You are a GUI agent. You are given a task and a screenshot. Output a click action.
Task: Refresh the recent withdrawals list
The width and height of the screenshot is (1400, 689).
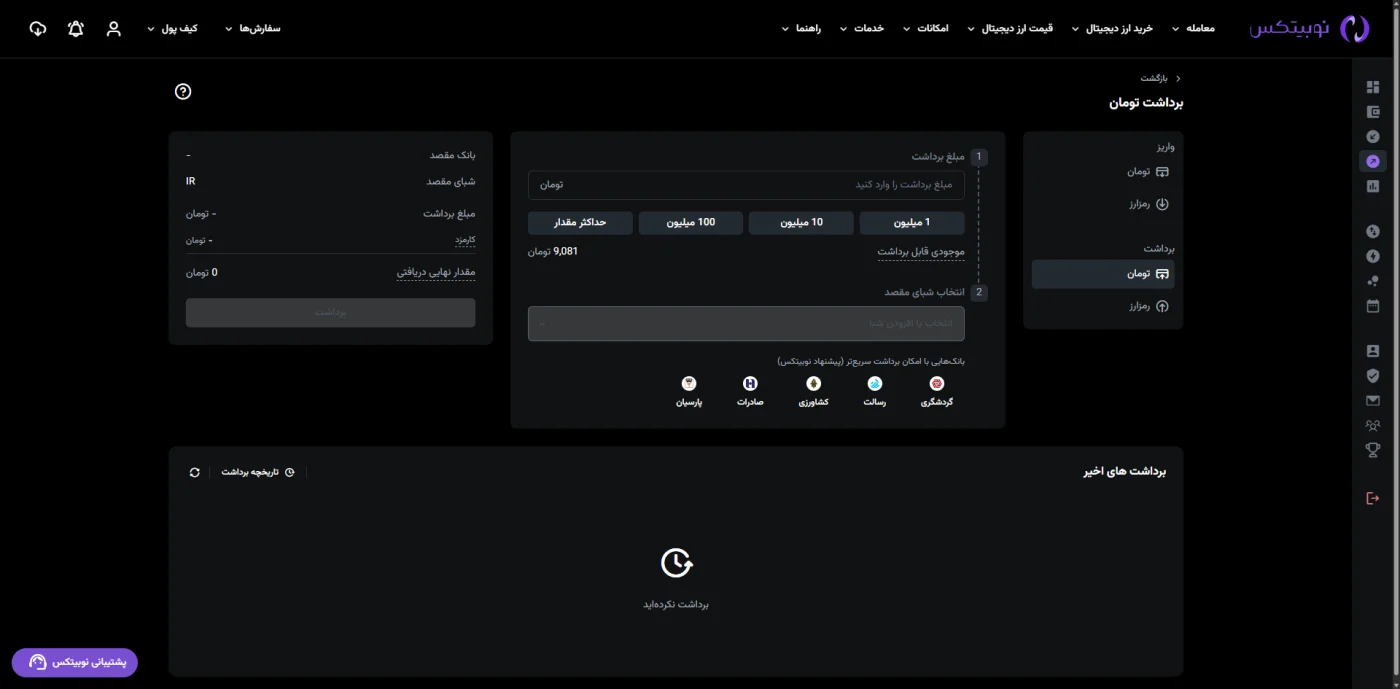click(195, 472)
